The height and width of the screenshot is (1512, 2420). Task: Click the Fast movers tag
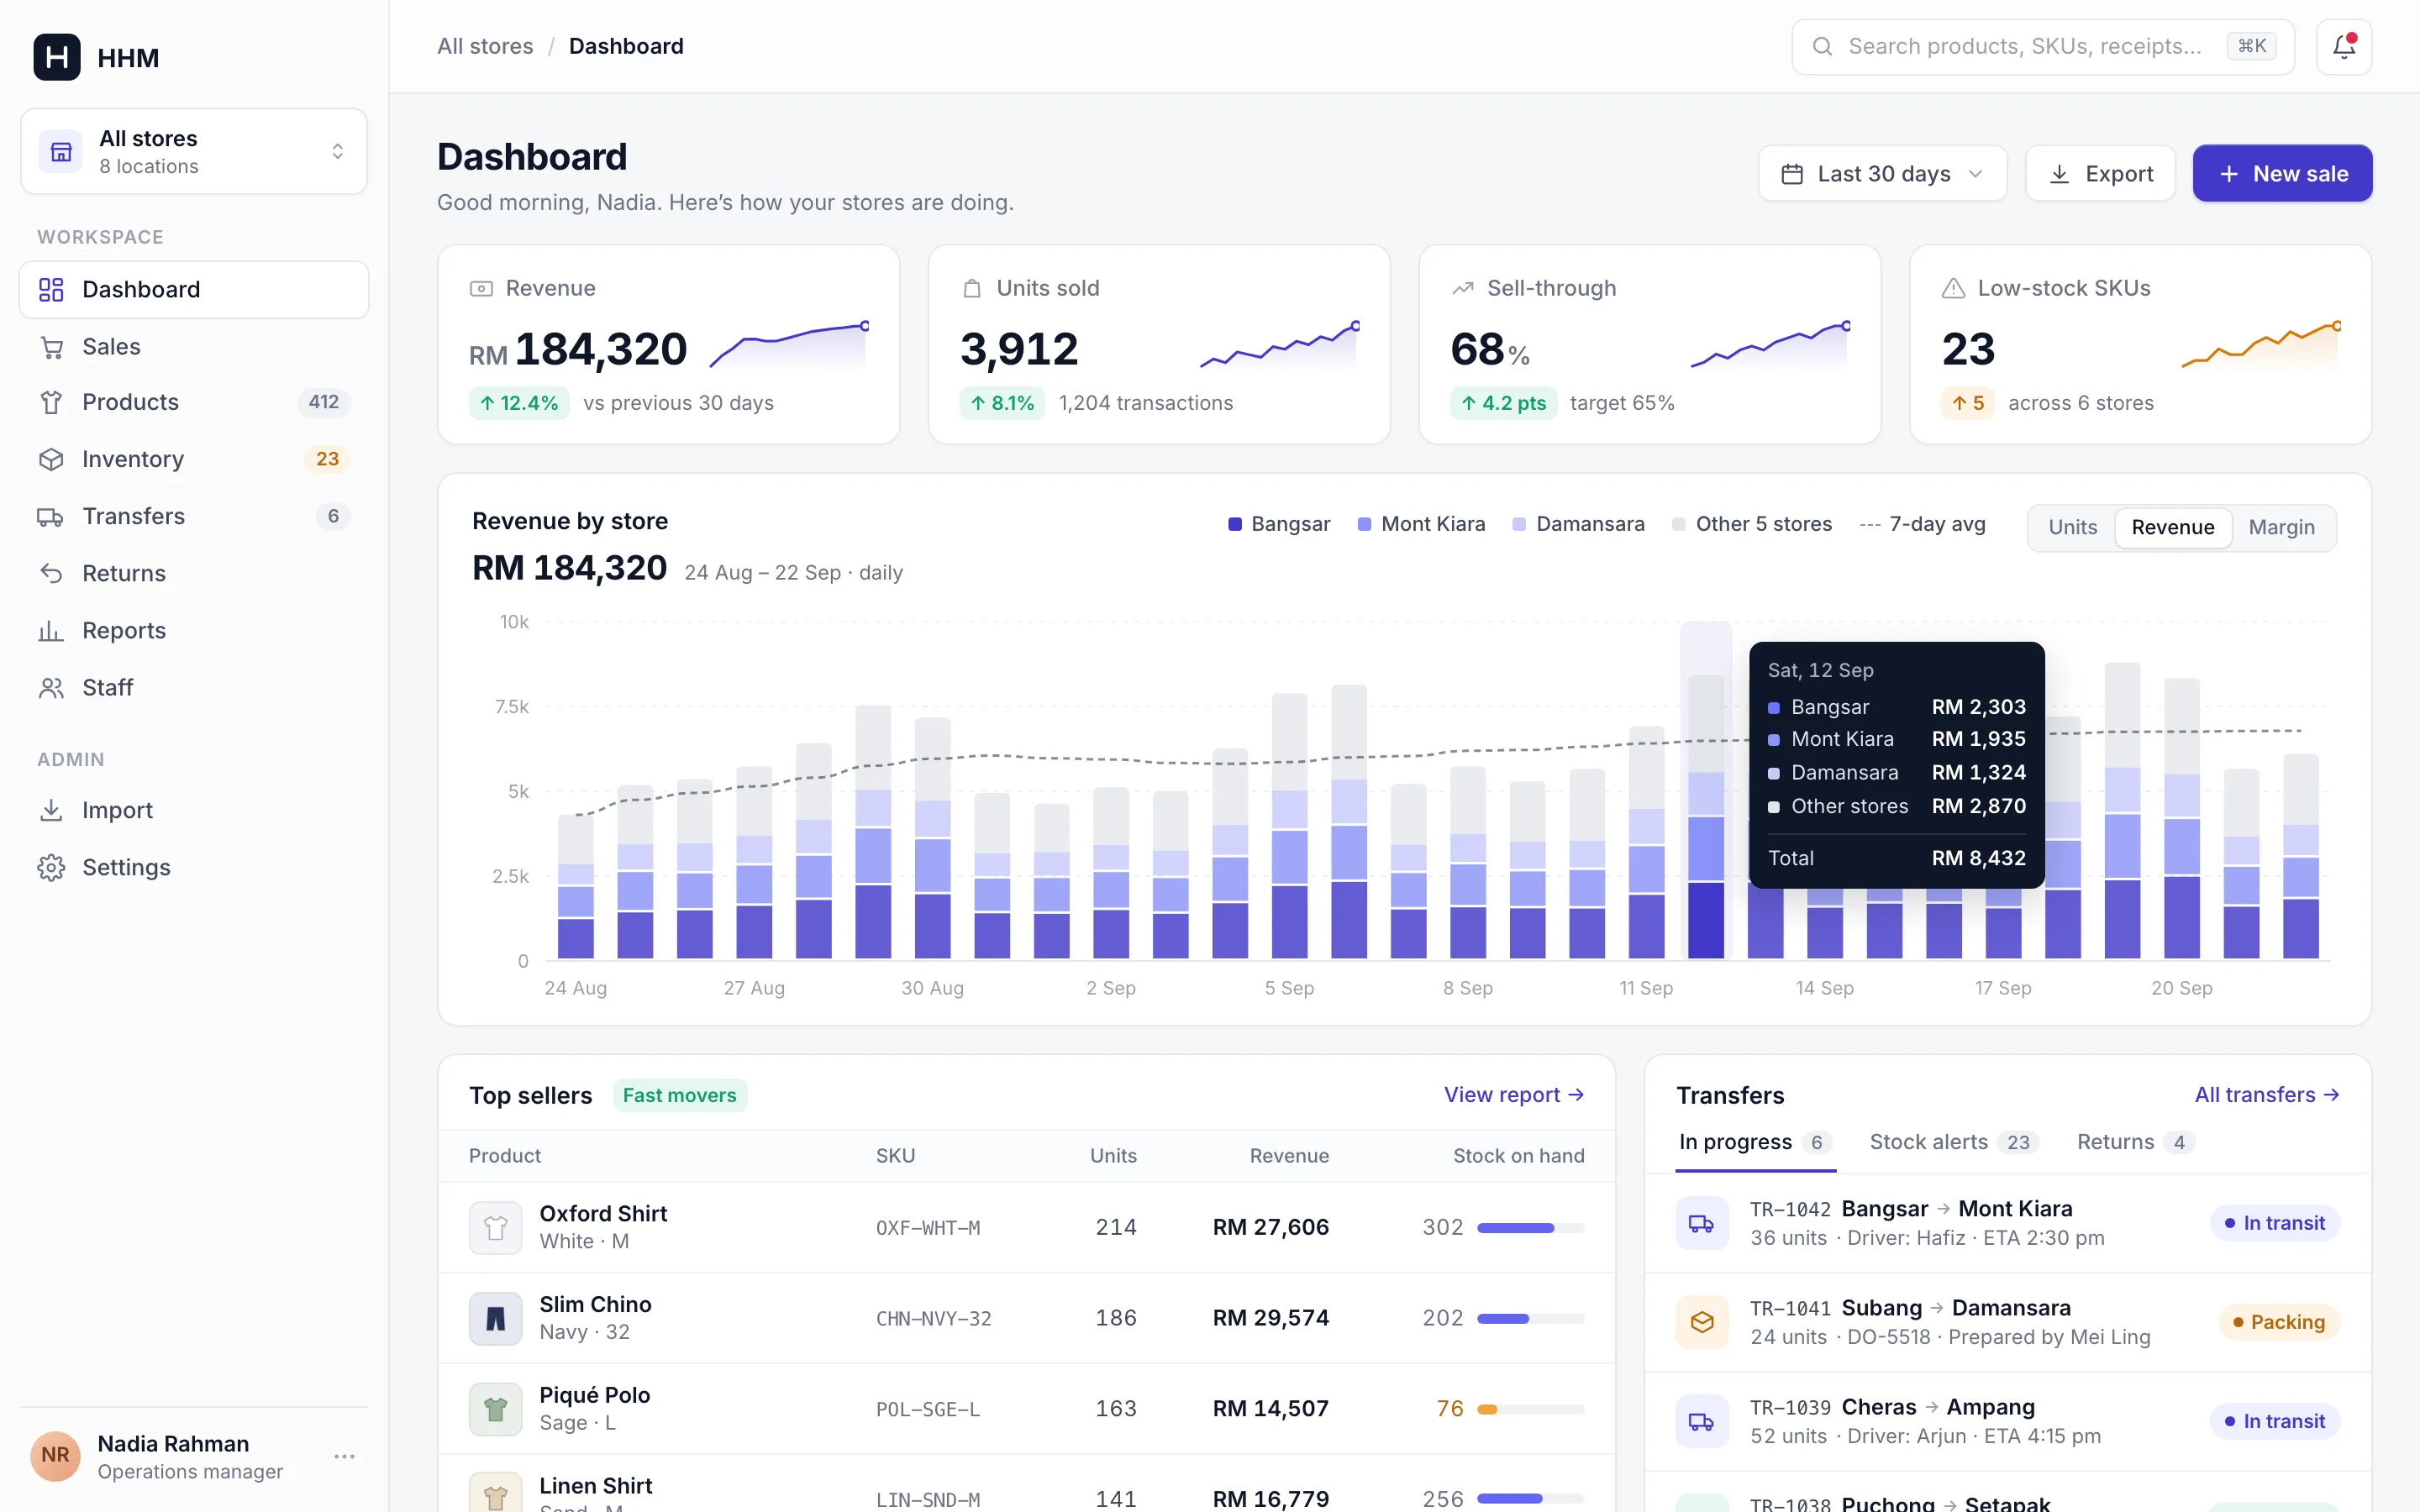click(x=679, y=1095)
